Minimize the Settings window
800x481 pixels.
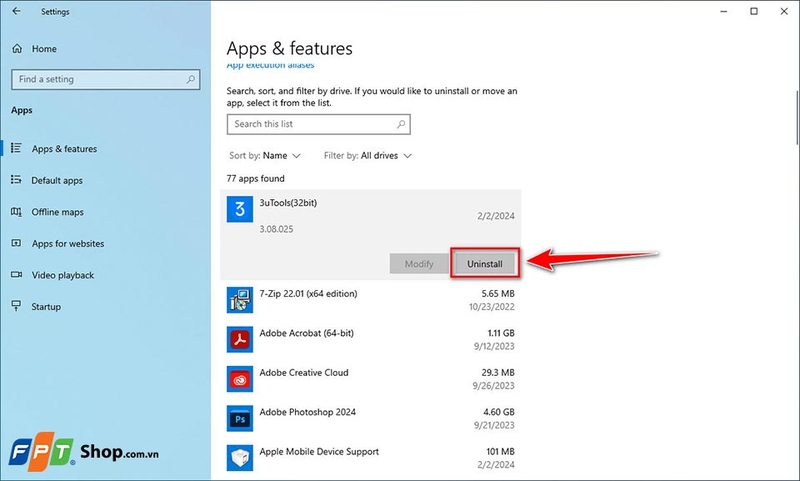(x=723, y=11)
